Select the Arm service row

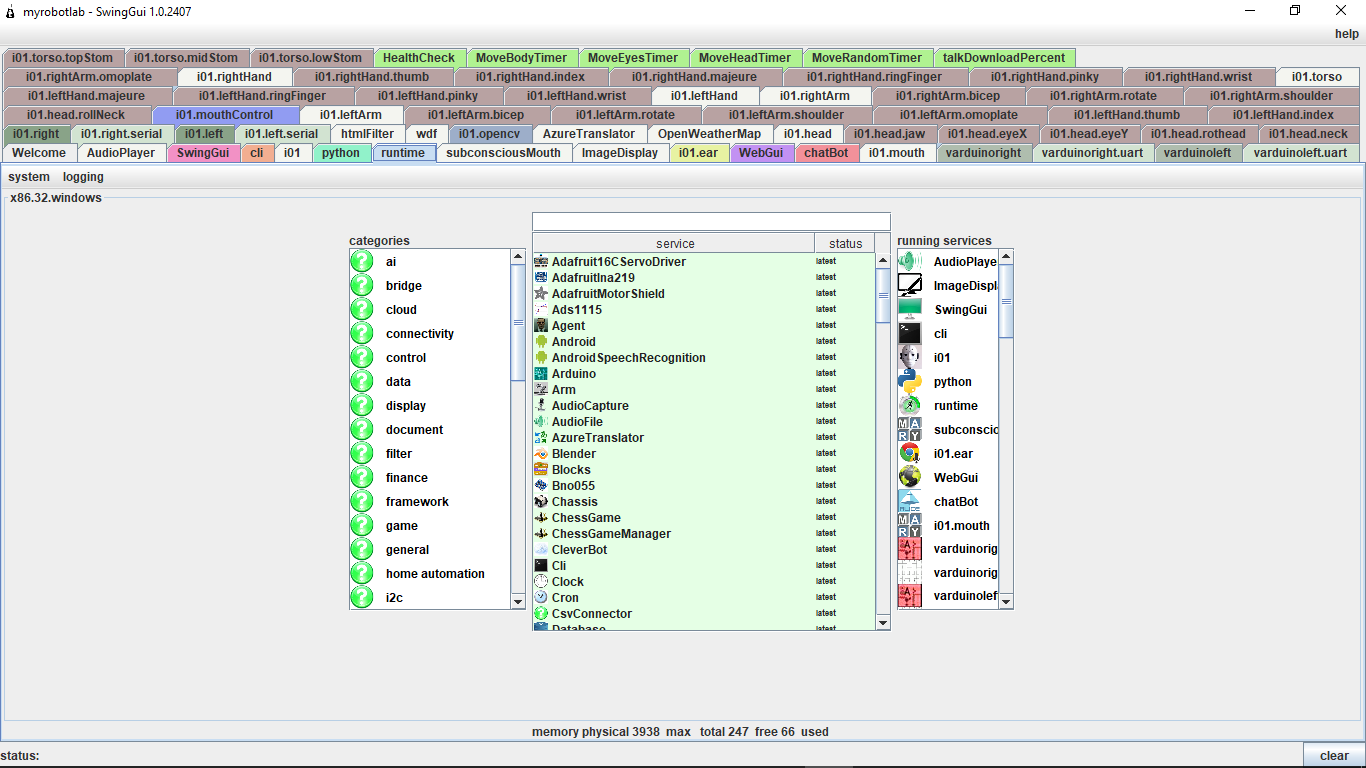click(704, 390)
